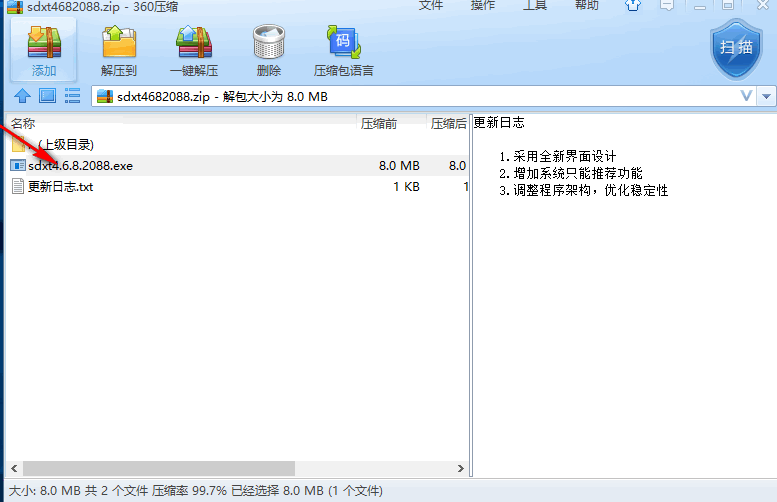The image size is (777, 502).
Task: Click the txt document icon
Action: tap(18, 186)
